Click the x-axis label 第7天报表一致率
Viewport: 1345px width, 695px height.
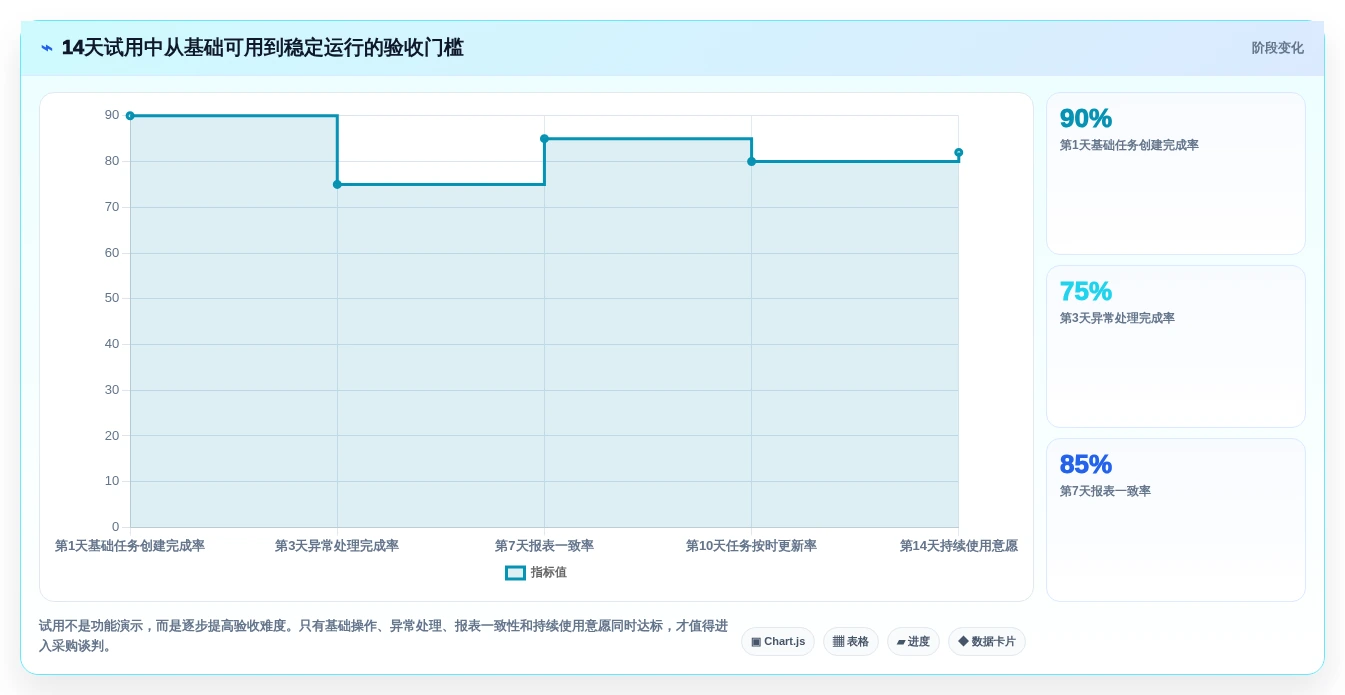544,546
